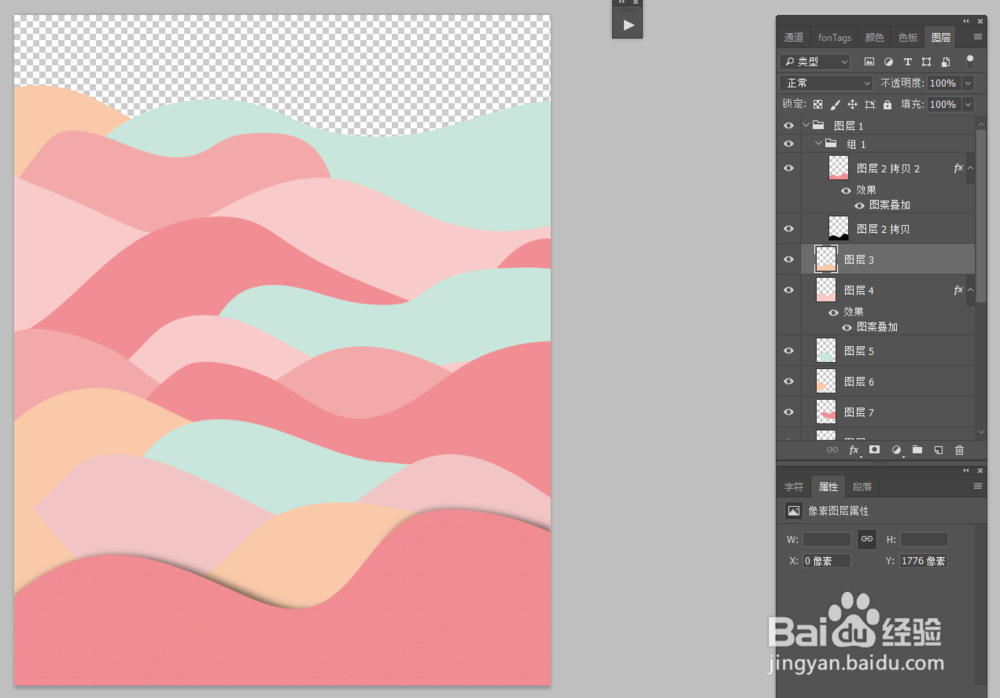Open the layer filter 类型 dropdown
This screenshot has height=698, width=1000.
click(x=815, y=61)
